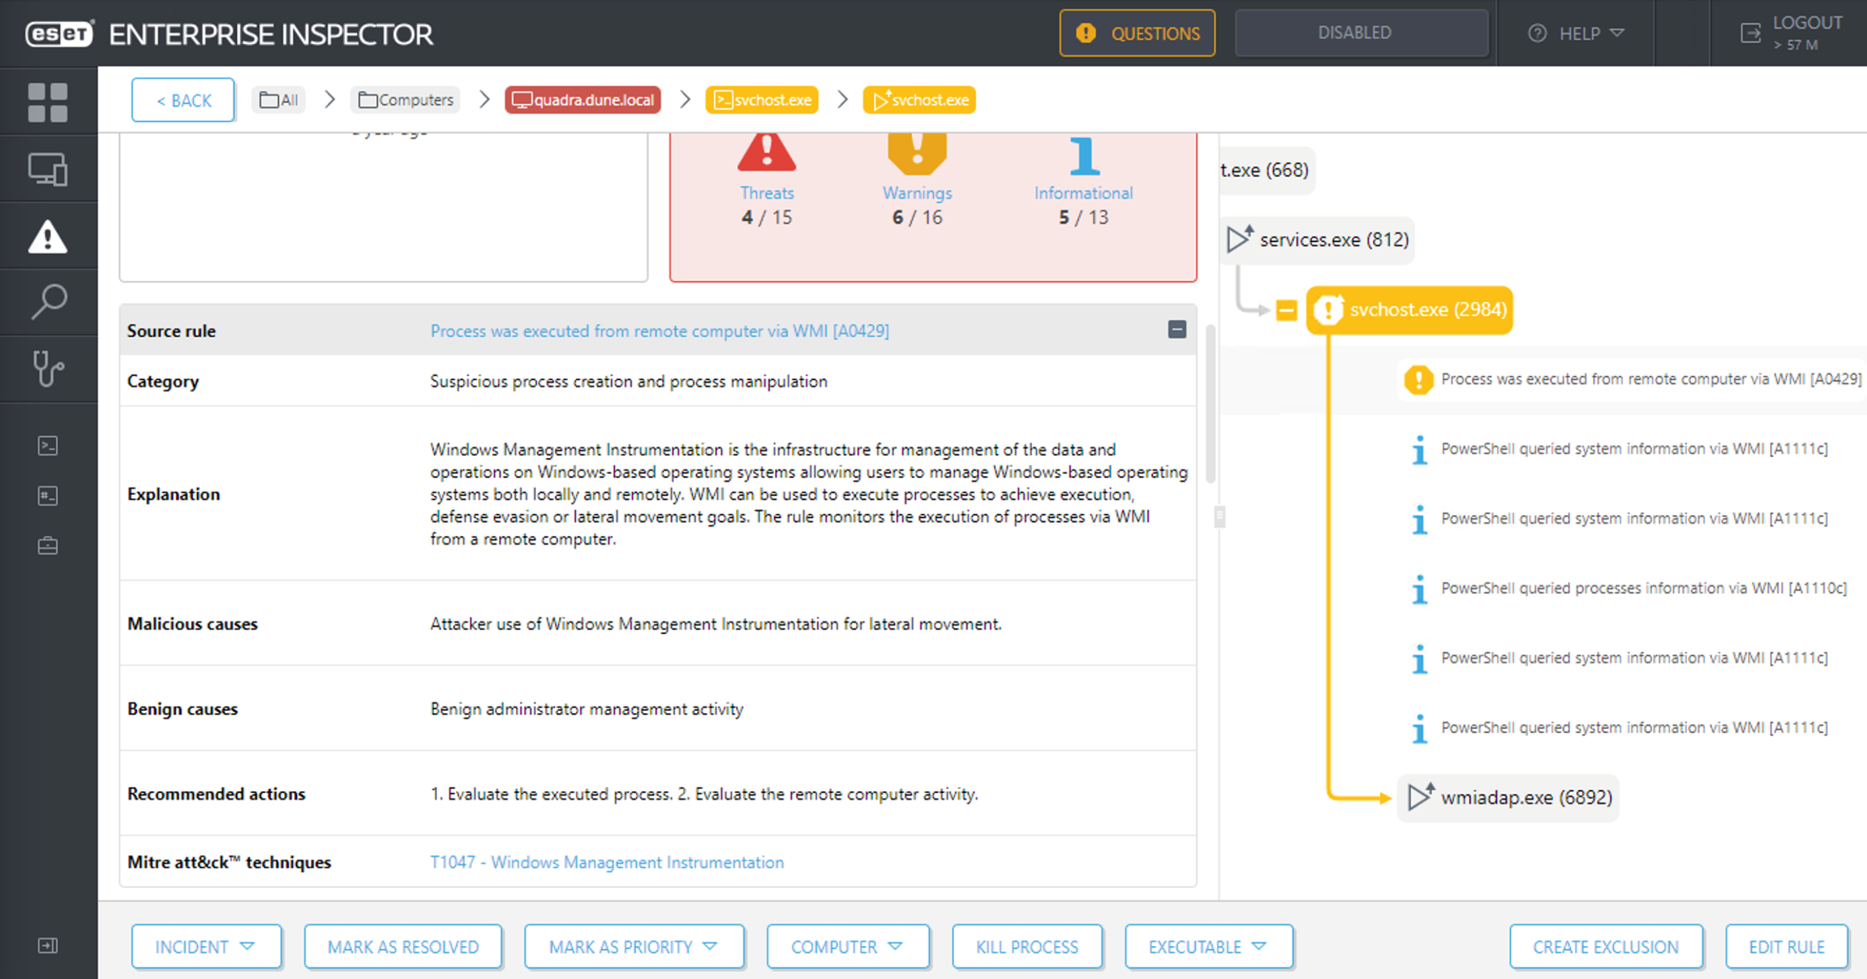Screen dimensions: 1867x979
Task: Open the INCIDENT dropdown
Action: tap(206, 947)
